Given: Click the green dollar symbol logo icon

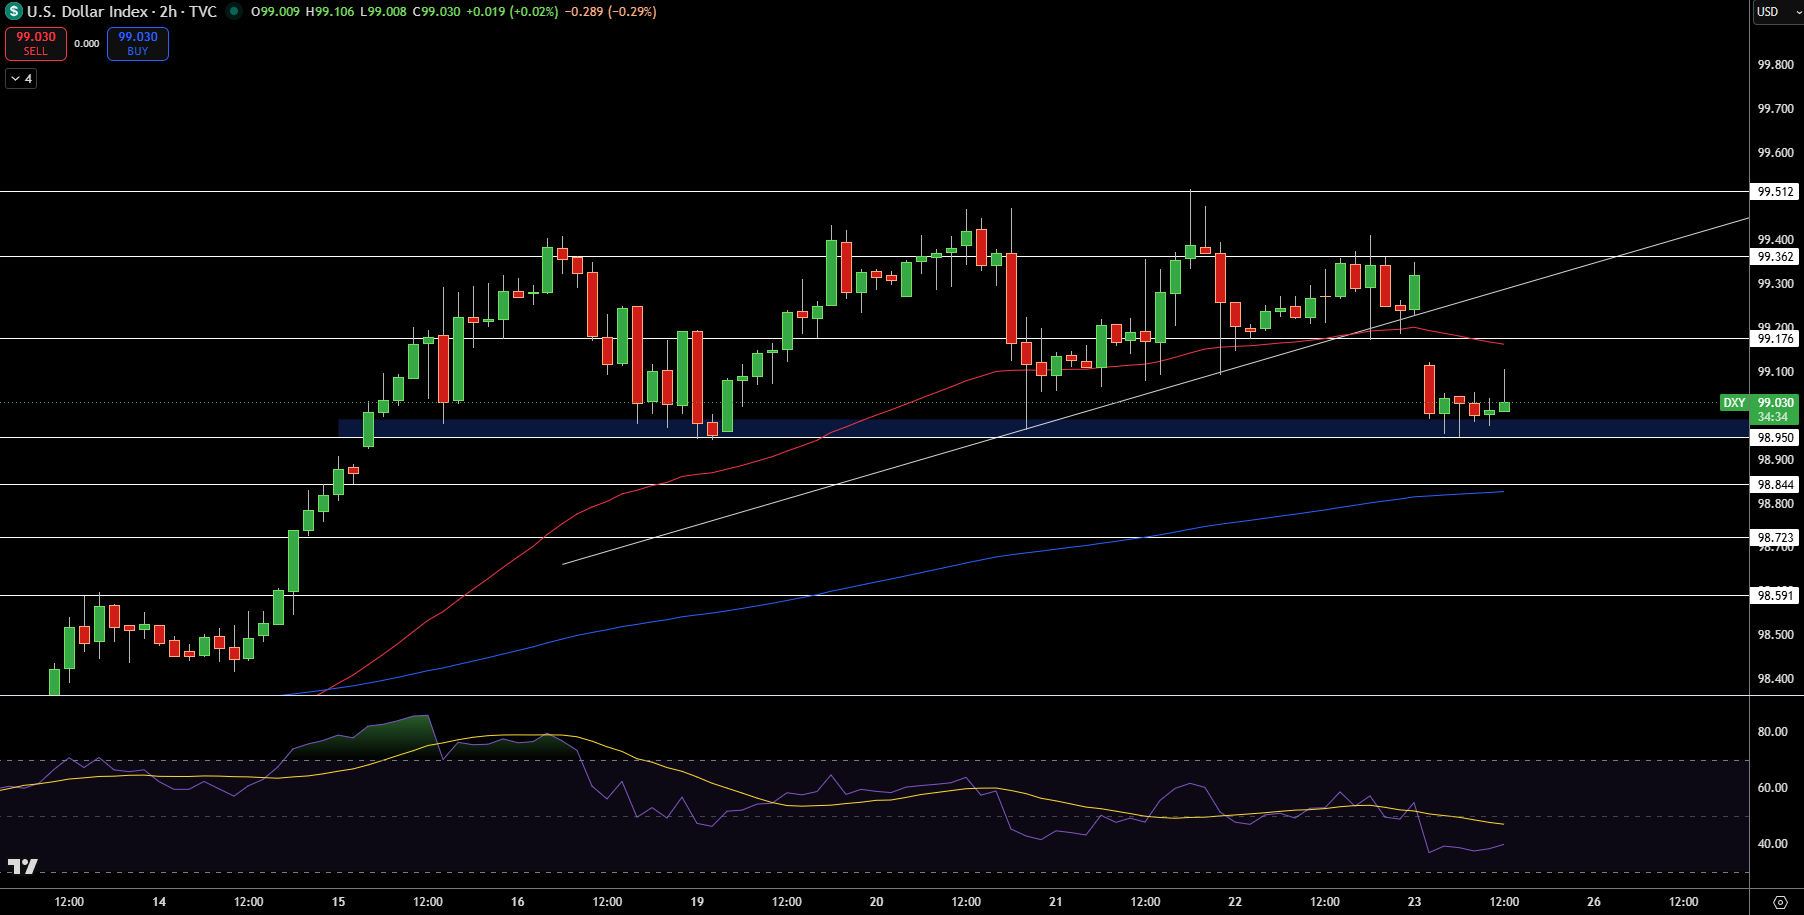Looking at the screenshot, I should [14, 12].
